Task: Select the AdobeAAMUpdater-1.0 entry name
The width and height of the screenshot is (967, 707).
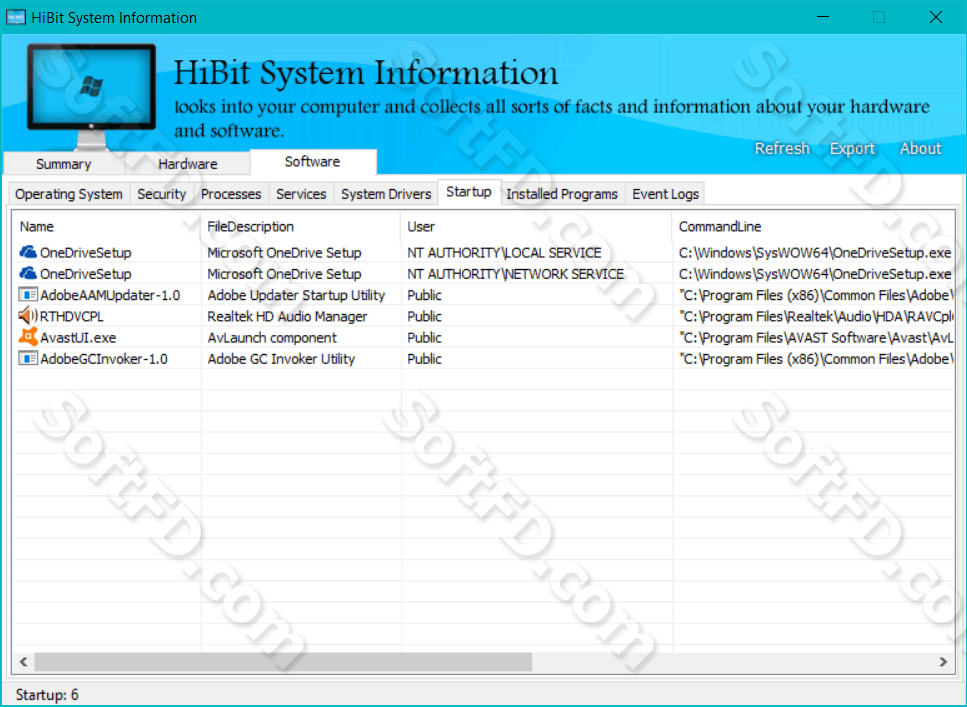Action: coord(110,295)
